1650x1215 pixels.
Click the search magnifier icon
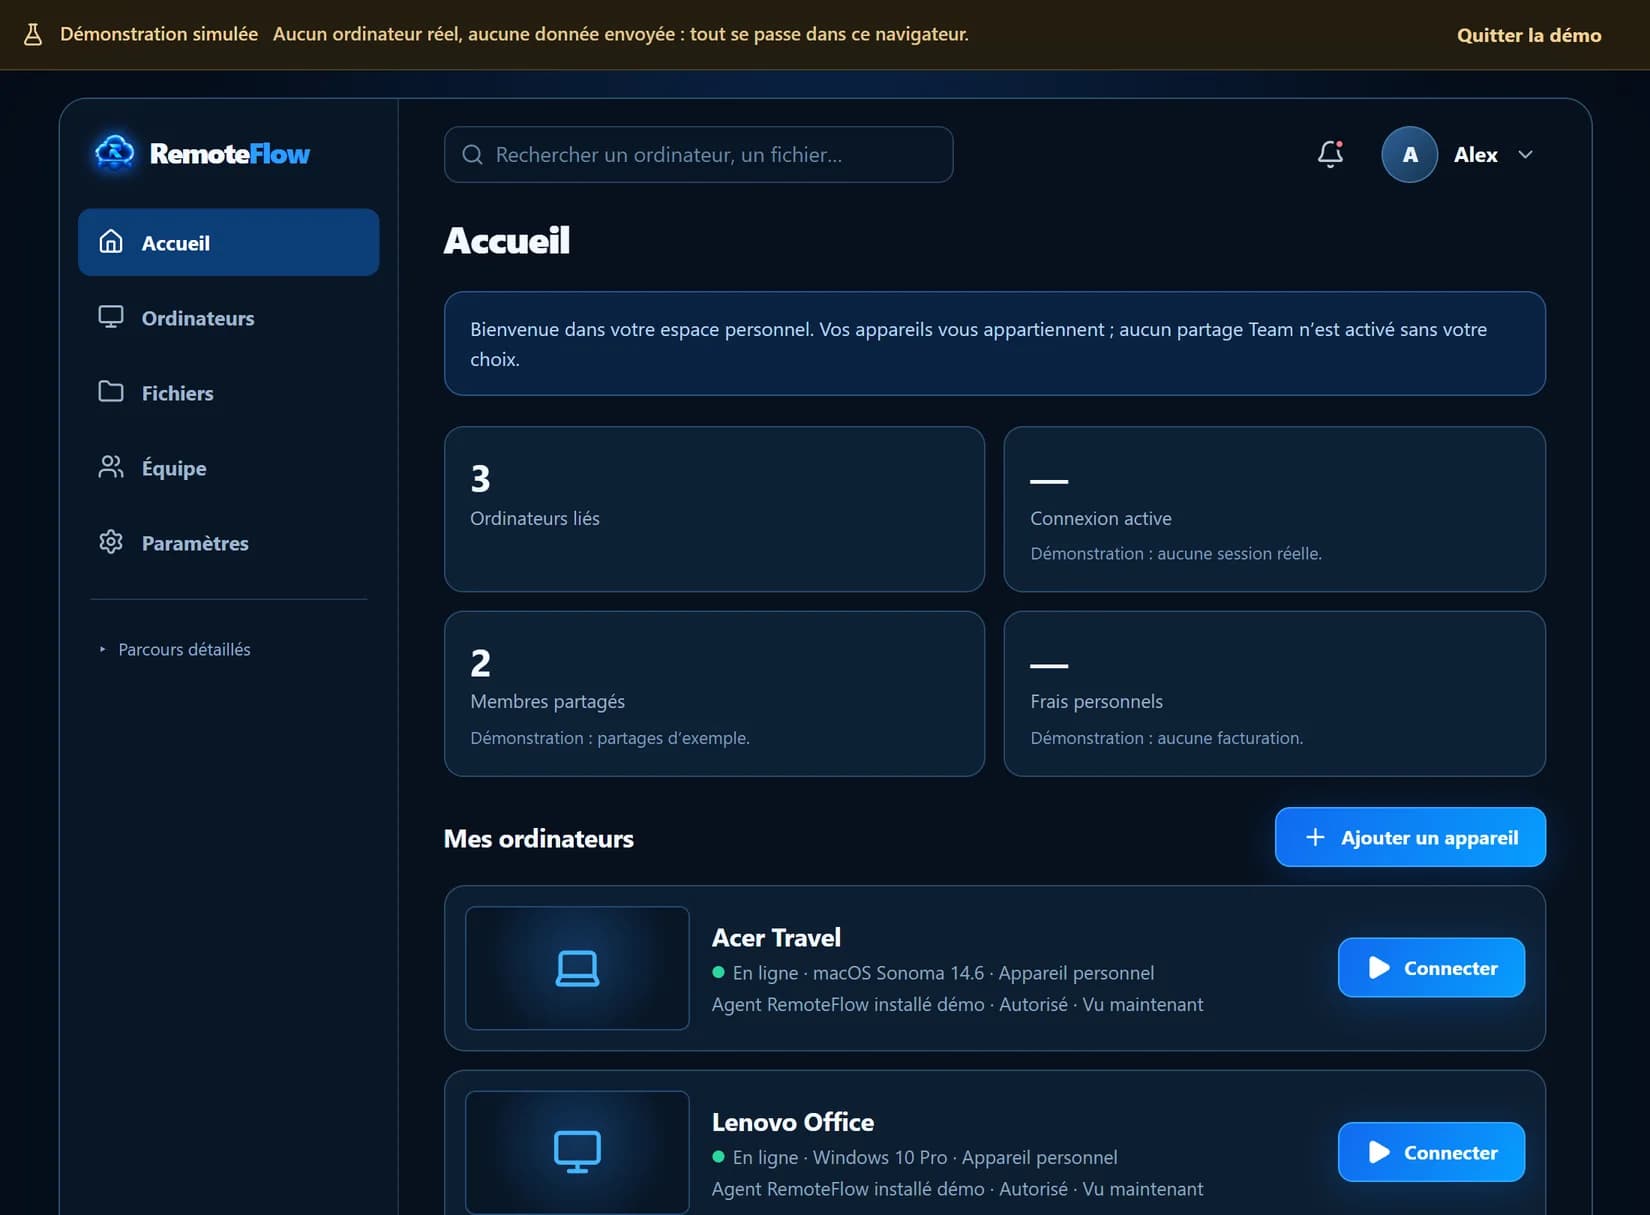click(x=472, y=155)
